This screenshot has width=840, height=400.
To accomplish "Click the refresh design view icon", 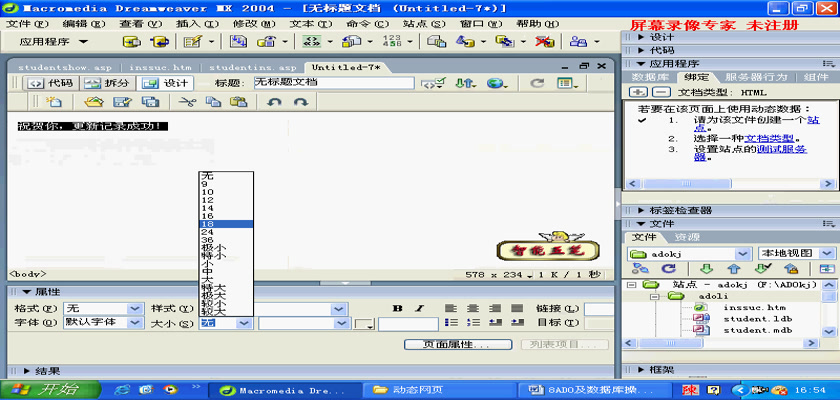I will click(537, 83).
